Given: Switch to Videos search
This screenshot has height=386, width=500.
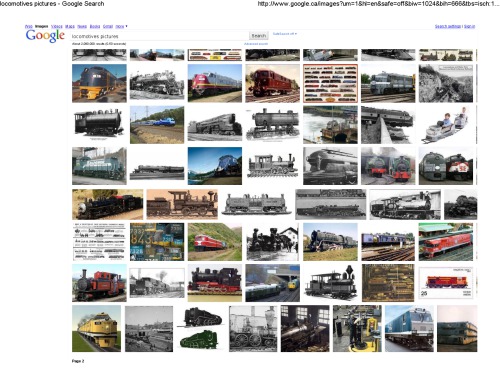Looking at the screenshot, I should 57,26.
